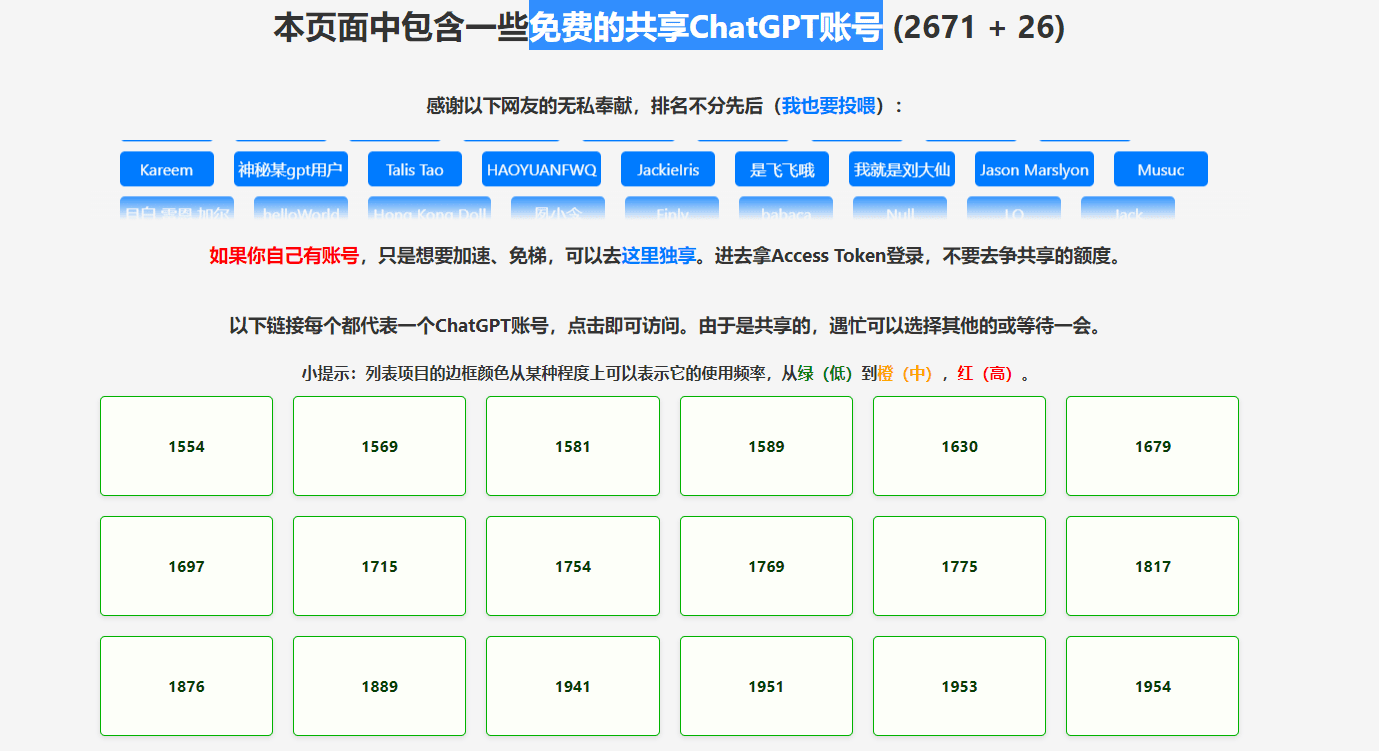Image resolution: width=1379 pixels, height=751 pixels.
Task: Visit ChatGPT account 1581
Action: [x=572, y=446]
